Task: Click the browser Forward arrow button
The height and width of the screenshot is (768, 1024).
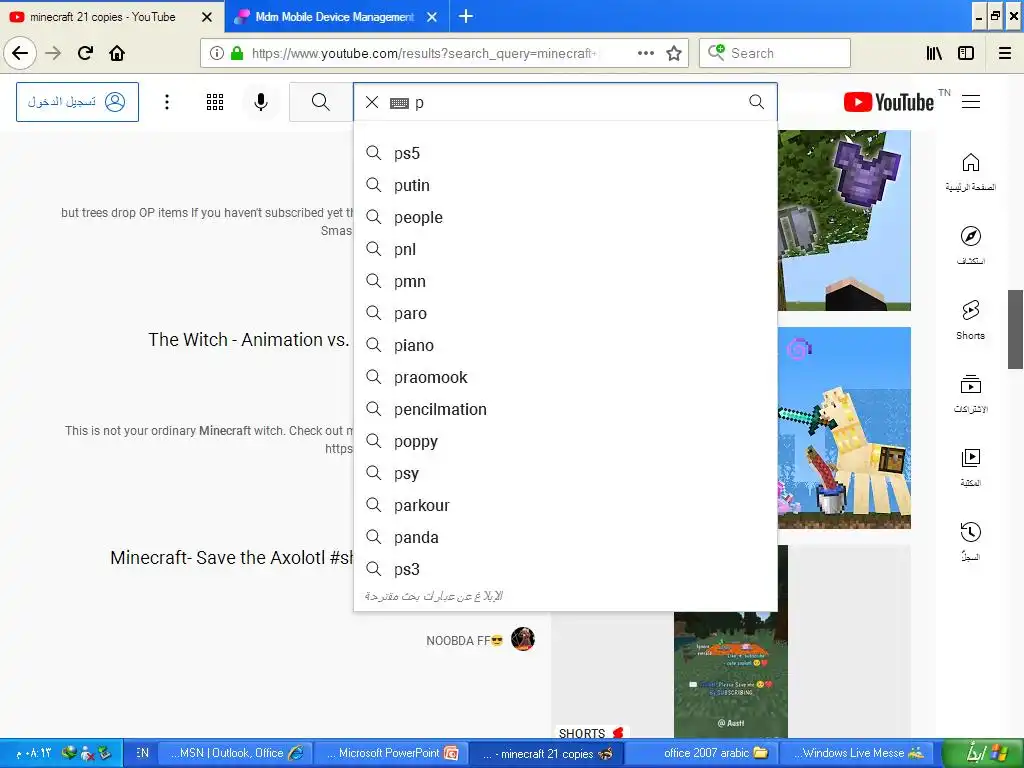Action: [x=54, y=53]
